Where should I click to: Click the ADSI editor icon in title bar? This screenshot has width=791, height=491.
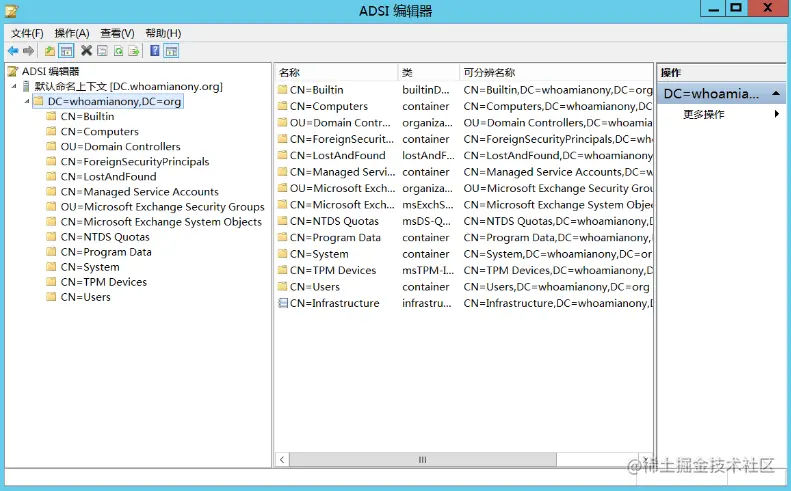(x=12, y=10)
